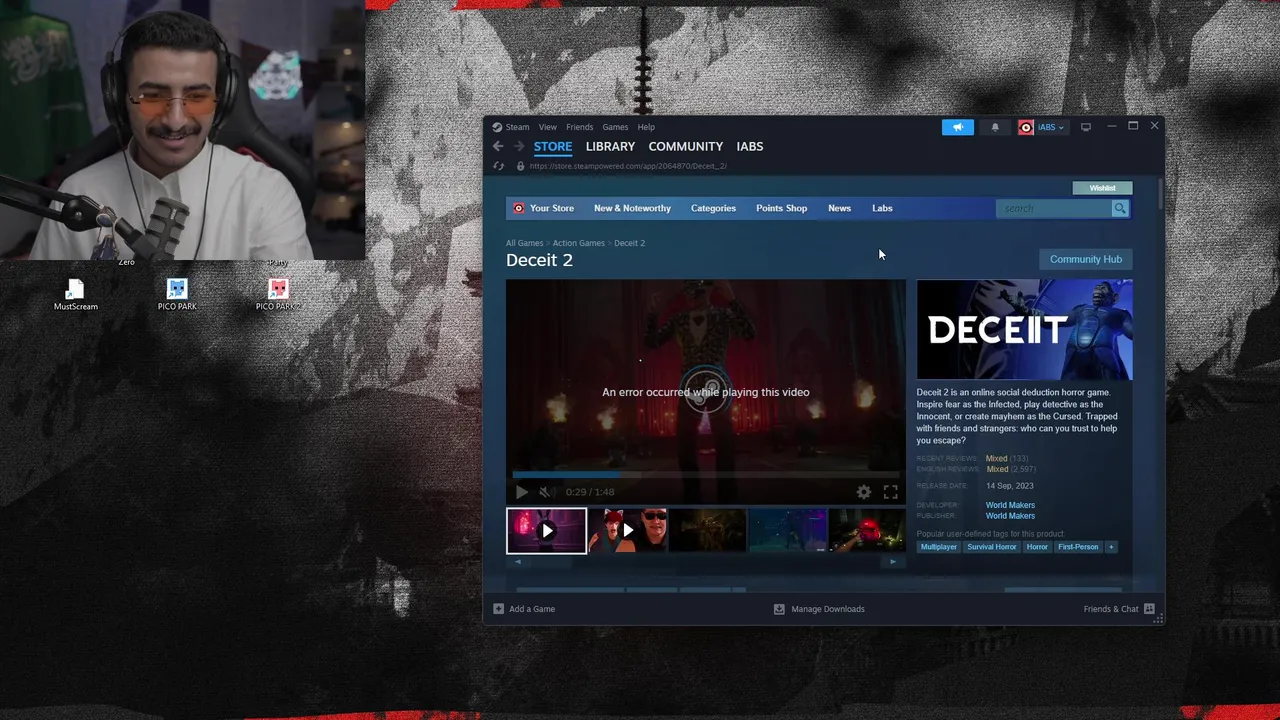This screenshot has height=720, width=1280.
Task: Open the store News link
Action: 839,208
